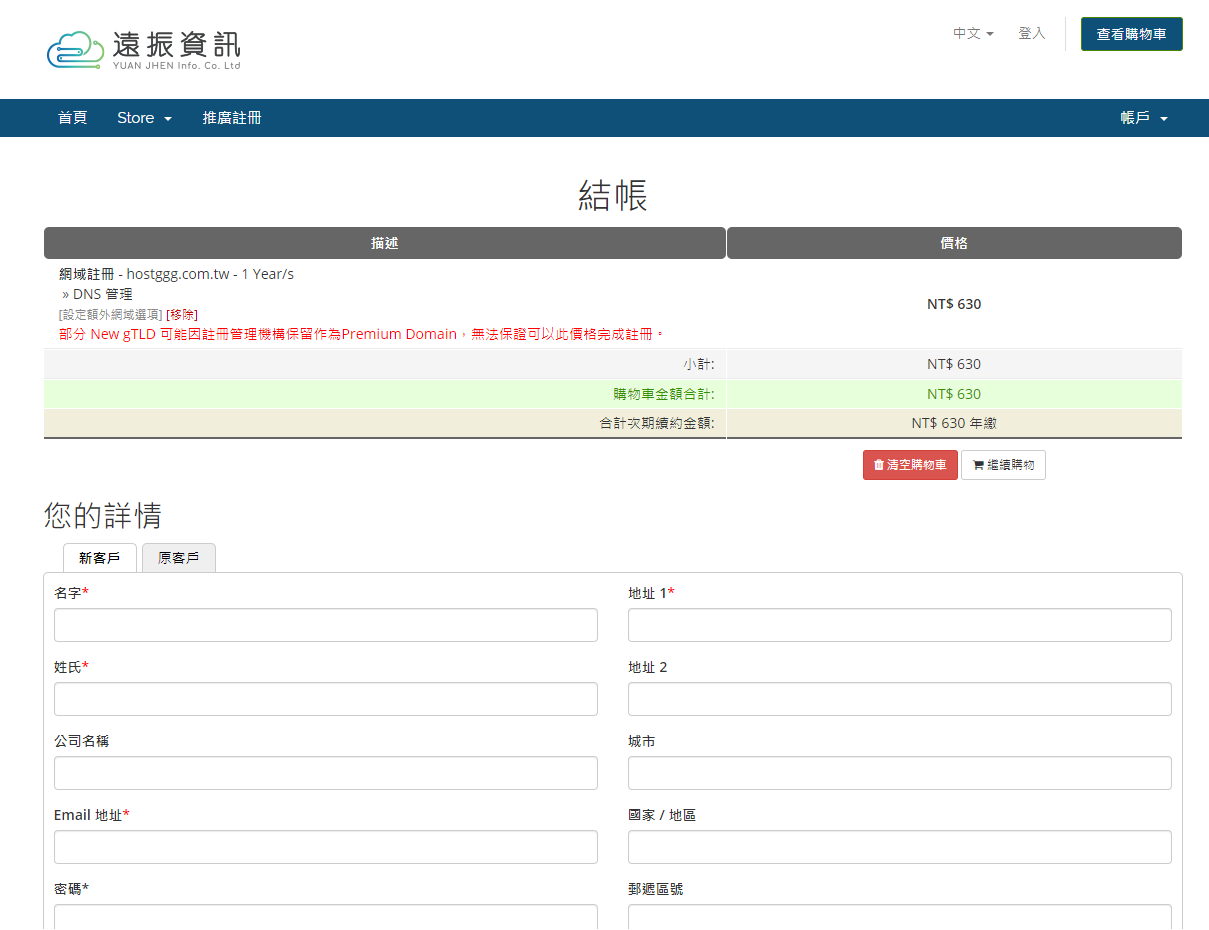
Task: Click the NT$ 630 年繳 renewal amount
Action: (954, 423)
